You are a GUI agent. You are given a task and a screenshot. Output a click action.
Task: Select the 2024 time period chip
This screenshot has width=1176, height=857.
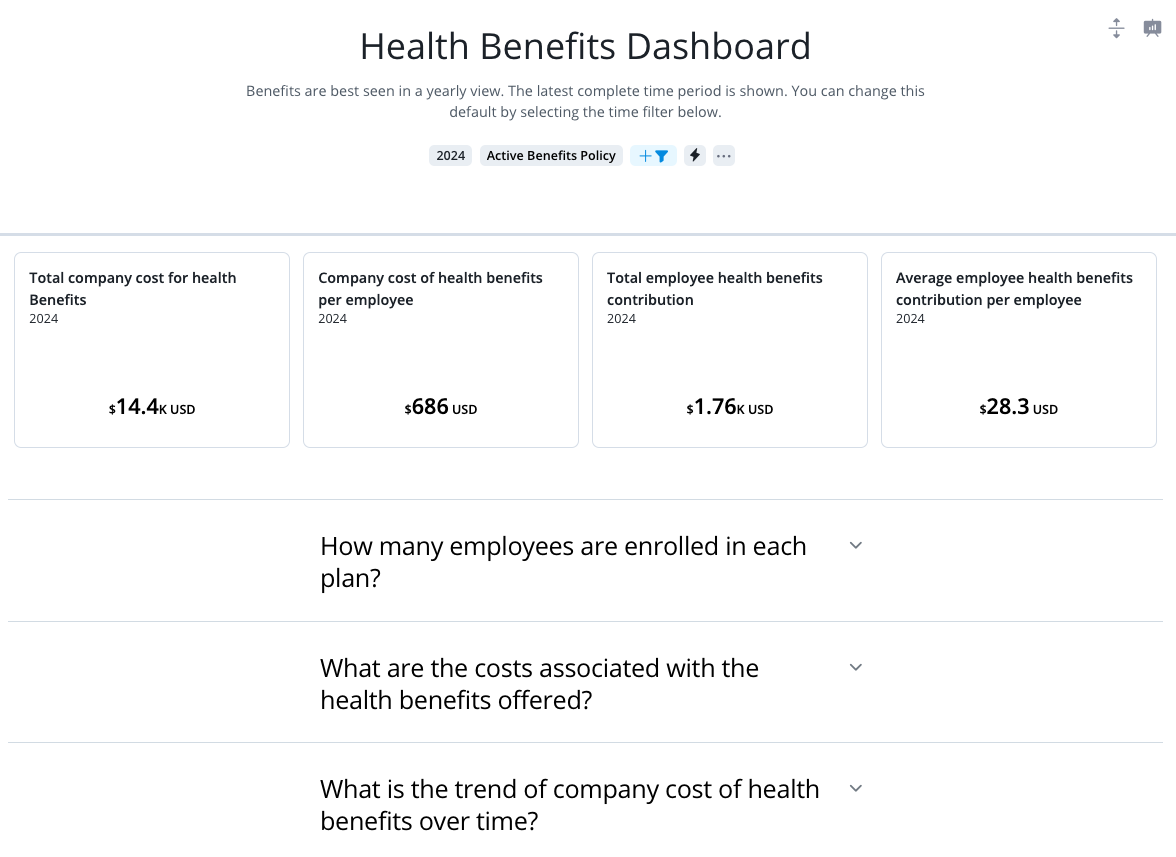[x=451, y=156]
